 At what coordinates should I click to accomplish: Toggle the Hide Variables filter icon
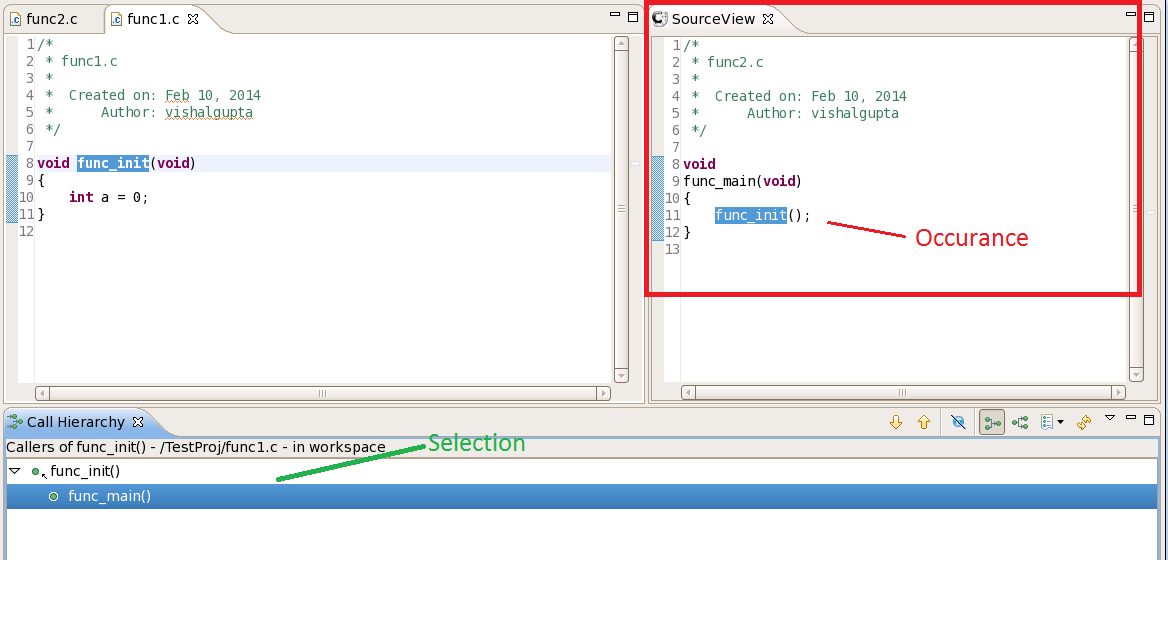point(958,423)
